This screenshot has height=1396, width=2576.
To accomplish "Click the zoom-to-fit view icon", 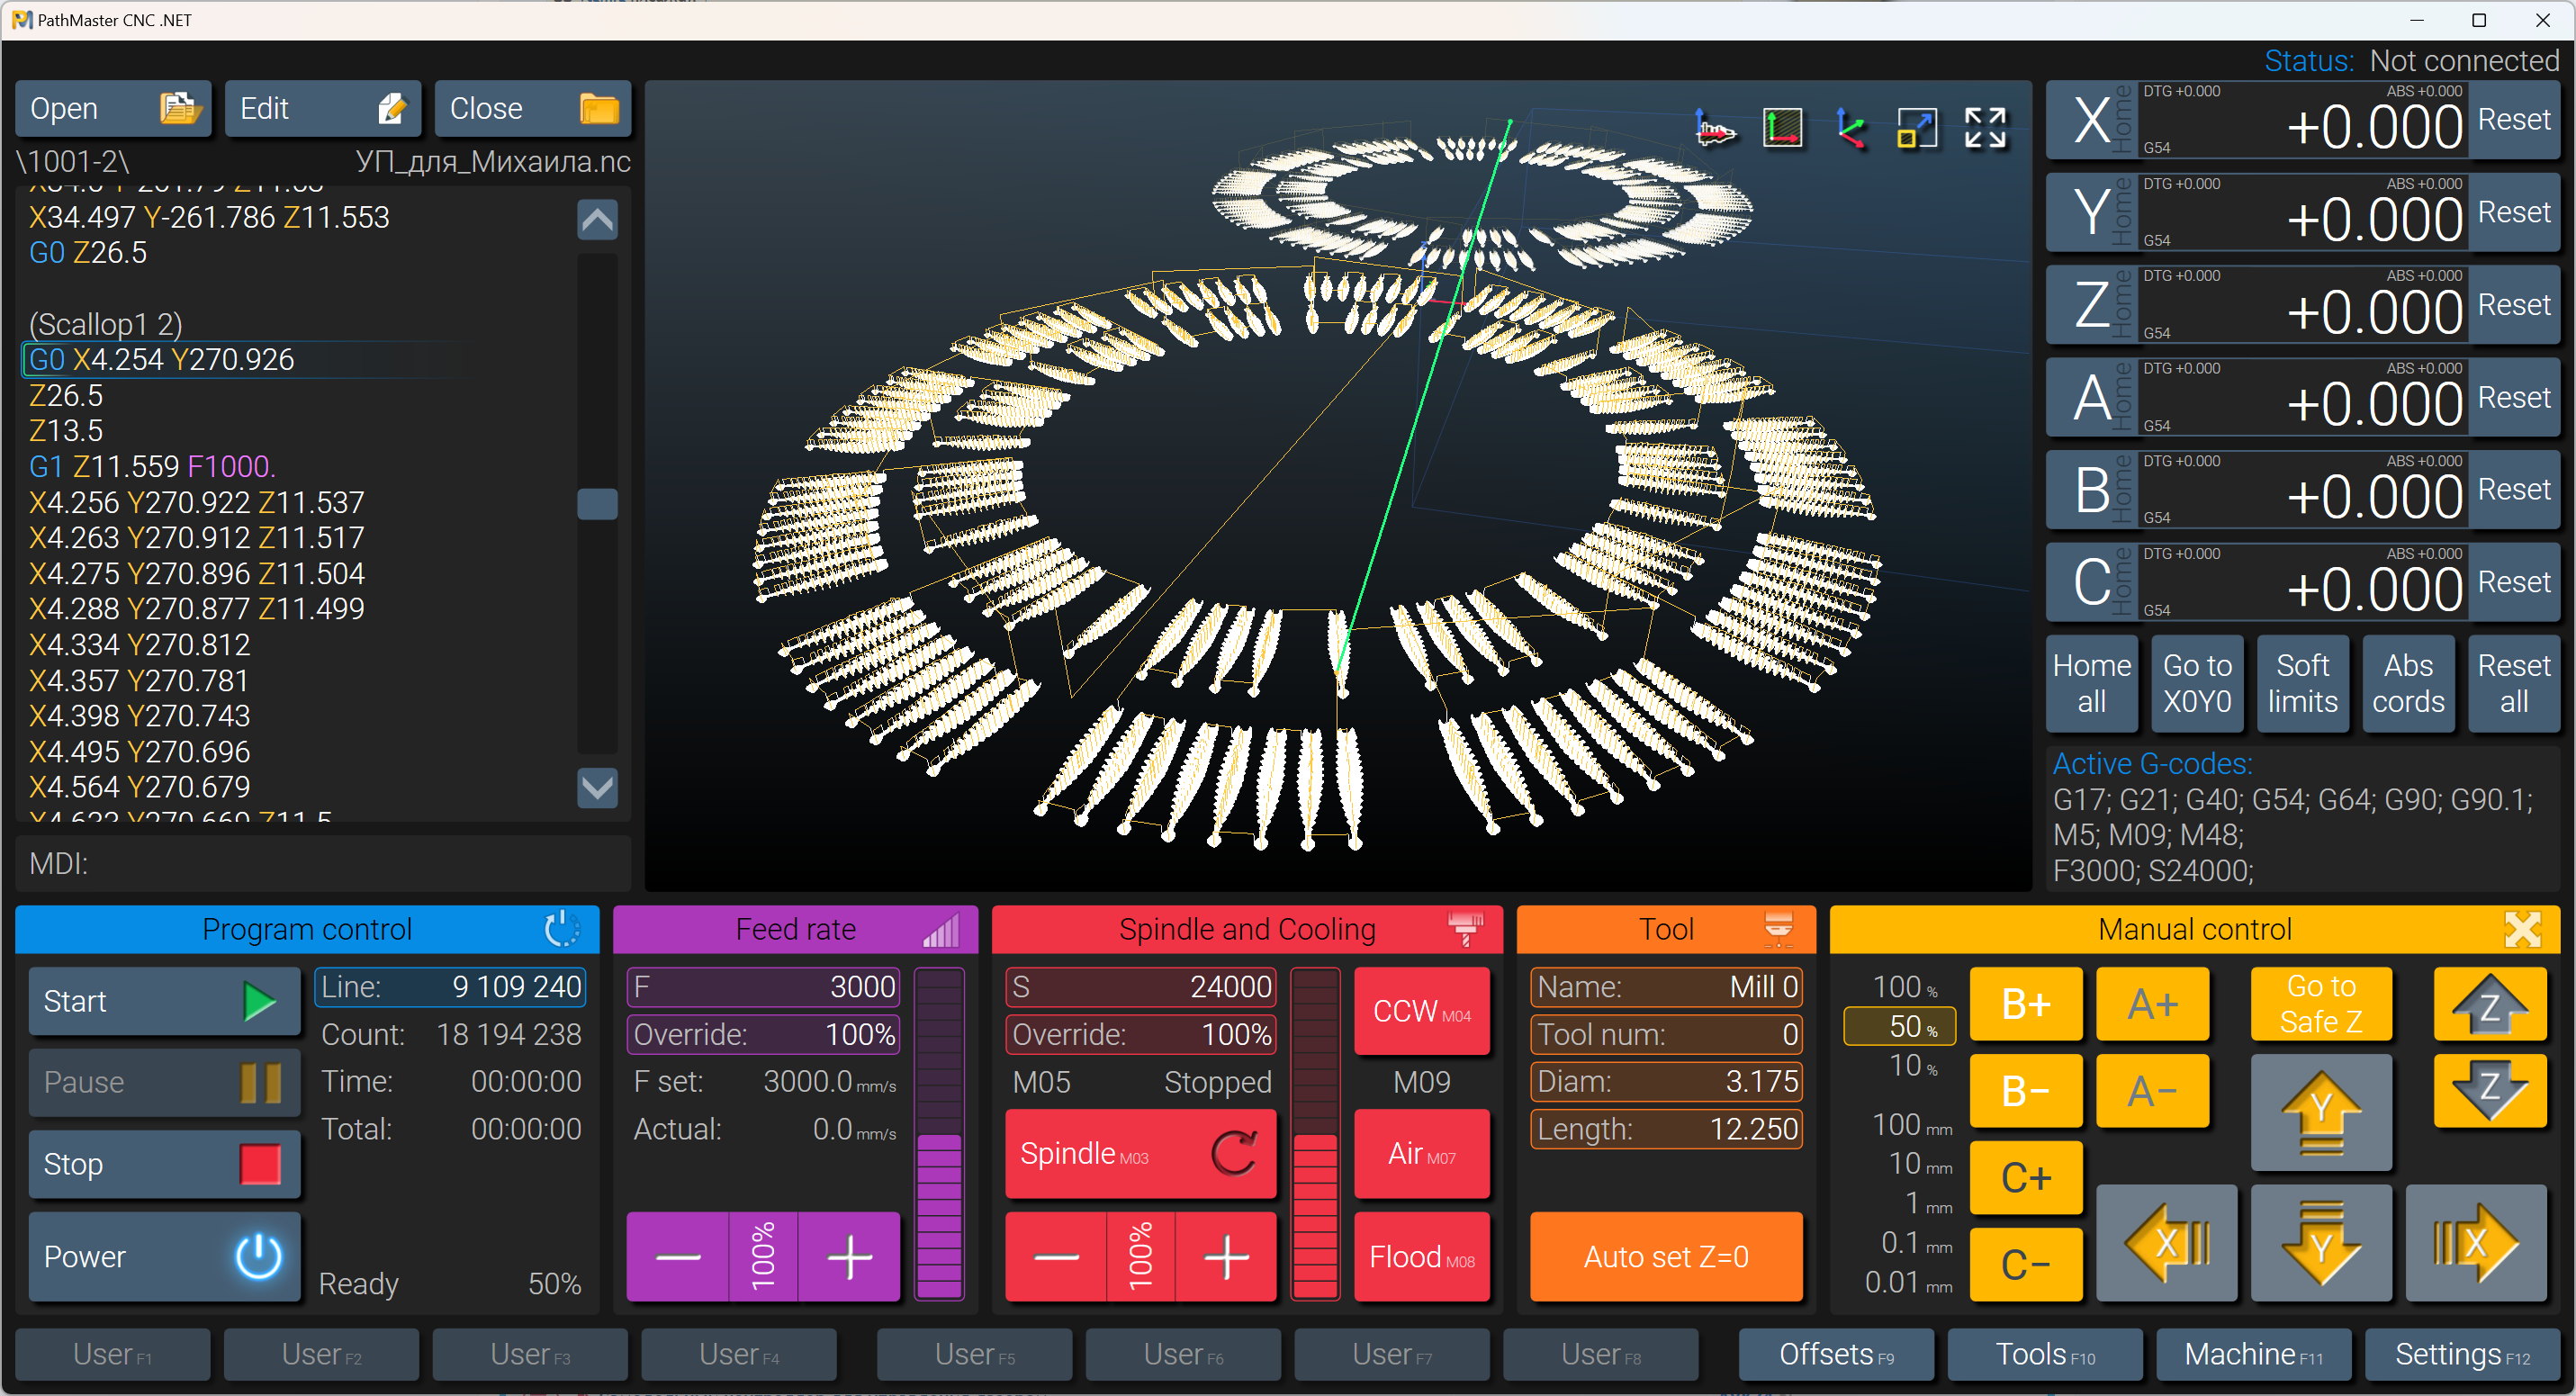I will click(1917, 129).
